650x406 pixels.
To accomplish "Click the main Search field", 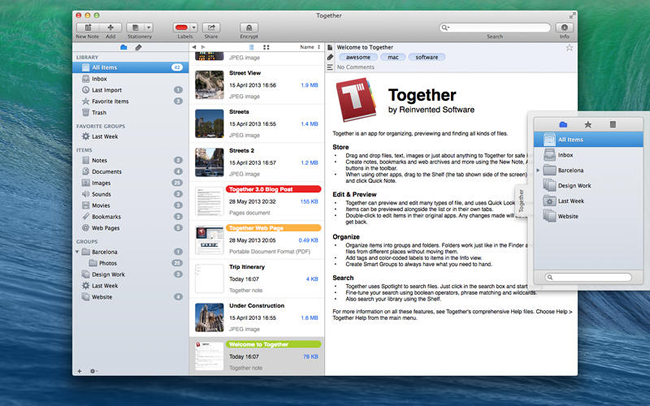I will (495, 27).
